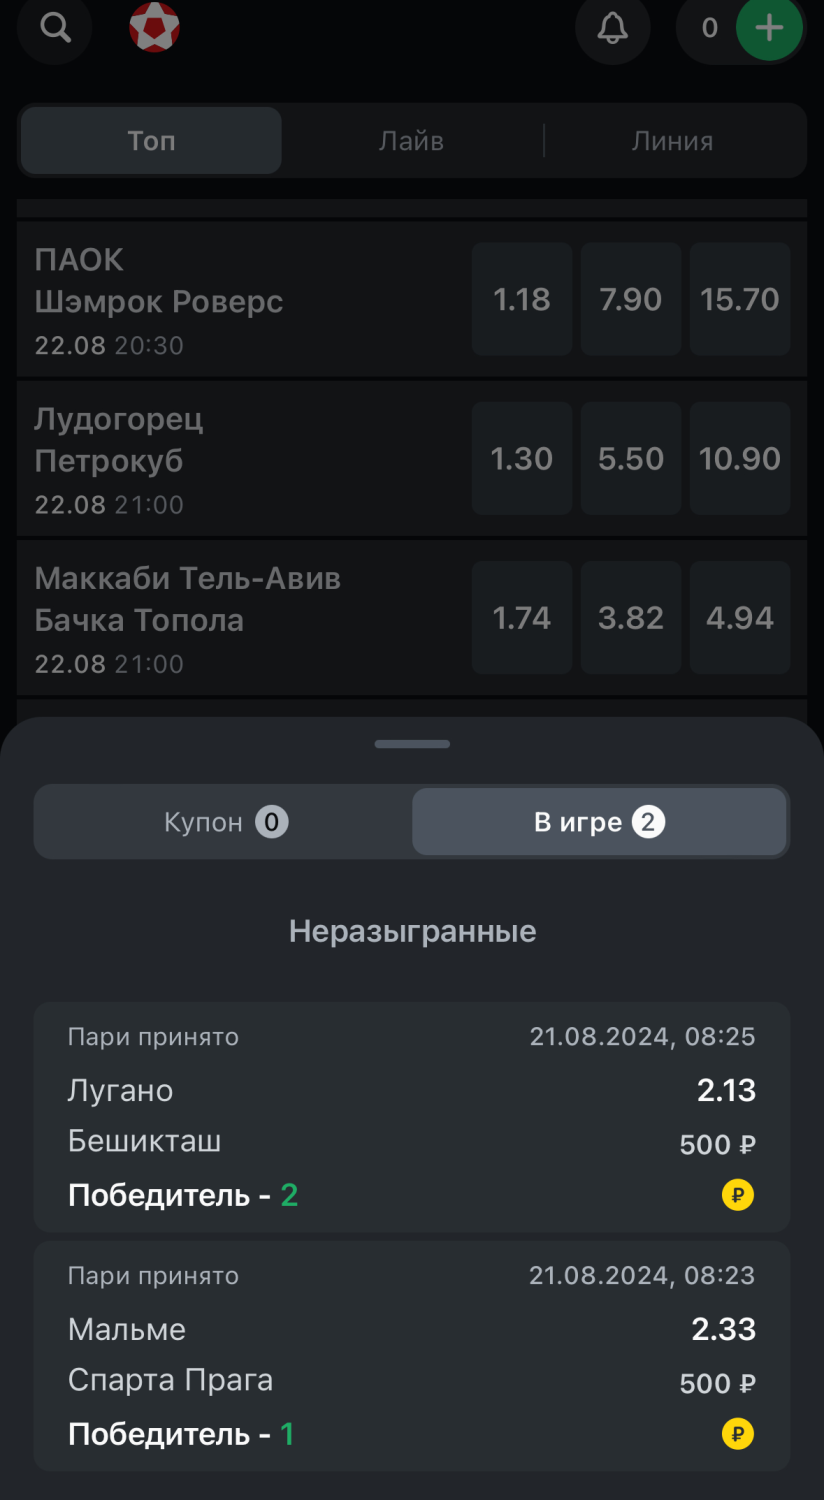Tap the red star club logo
The height and width of the screenshot is (1500, 824).
pos(154,28)
